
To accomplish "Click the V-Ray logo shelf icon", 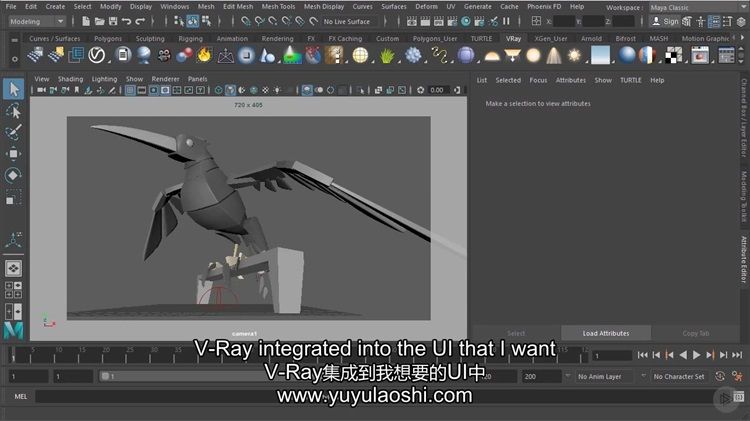I will tap(97, 55).
